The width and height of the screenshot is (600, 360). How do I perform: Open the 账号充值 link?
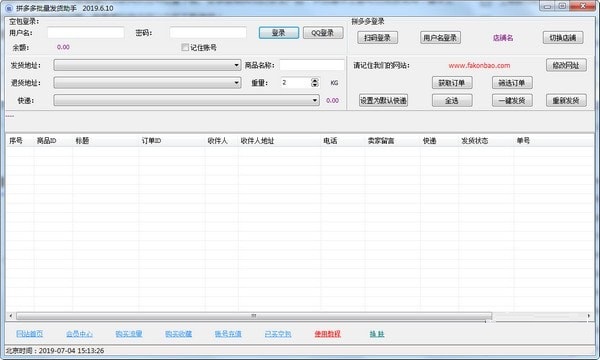click(228, 334)
